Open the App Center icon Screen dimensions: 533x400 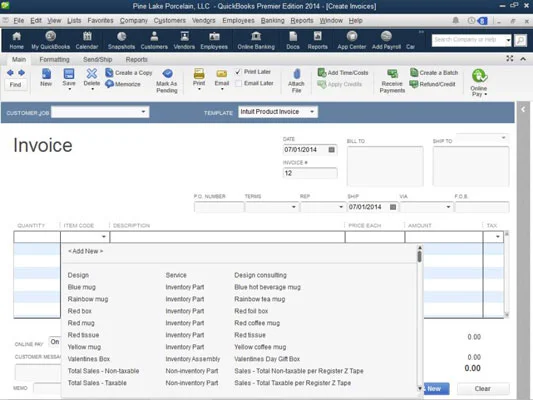point(352,40)
